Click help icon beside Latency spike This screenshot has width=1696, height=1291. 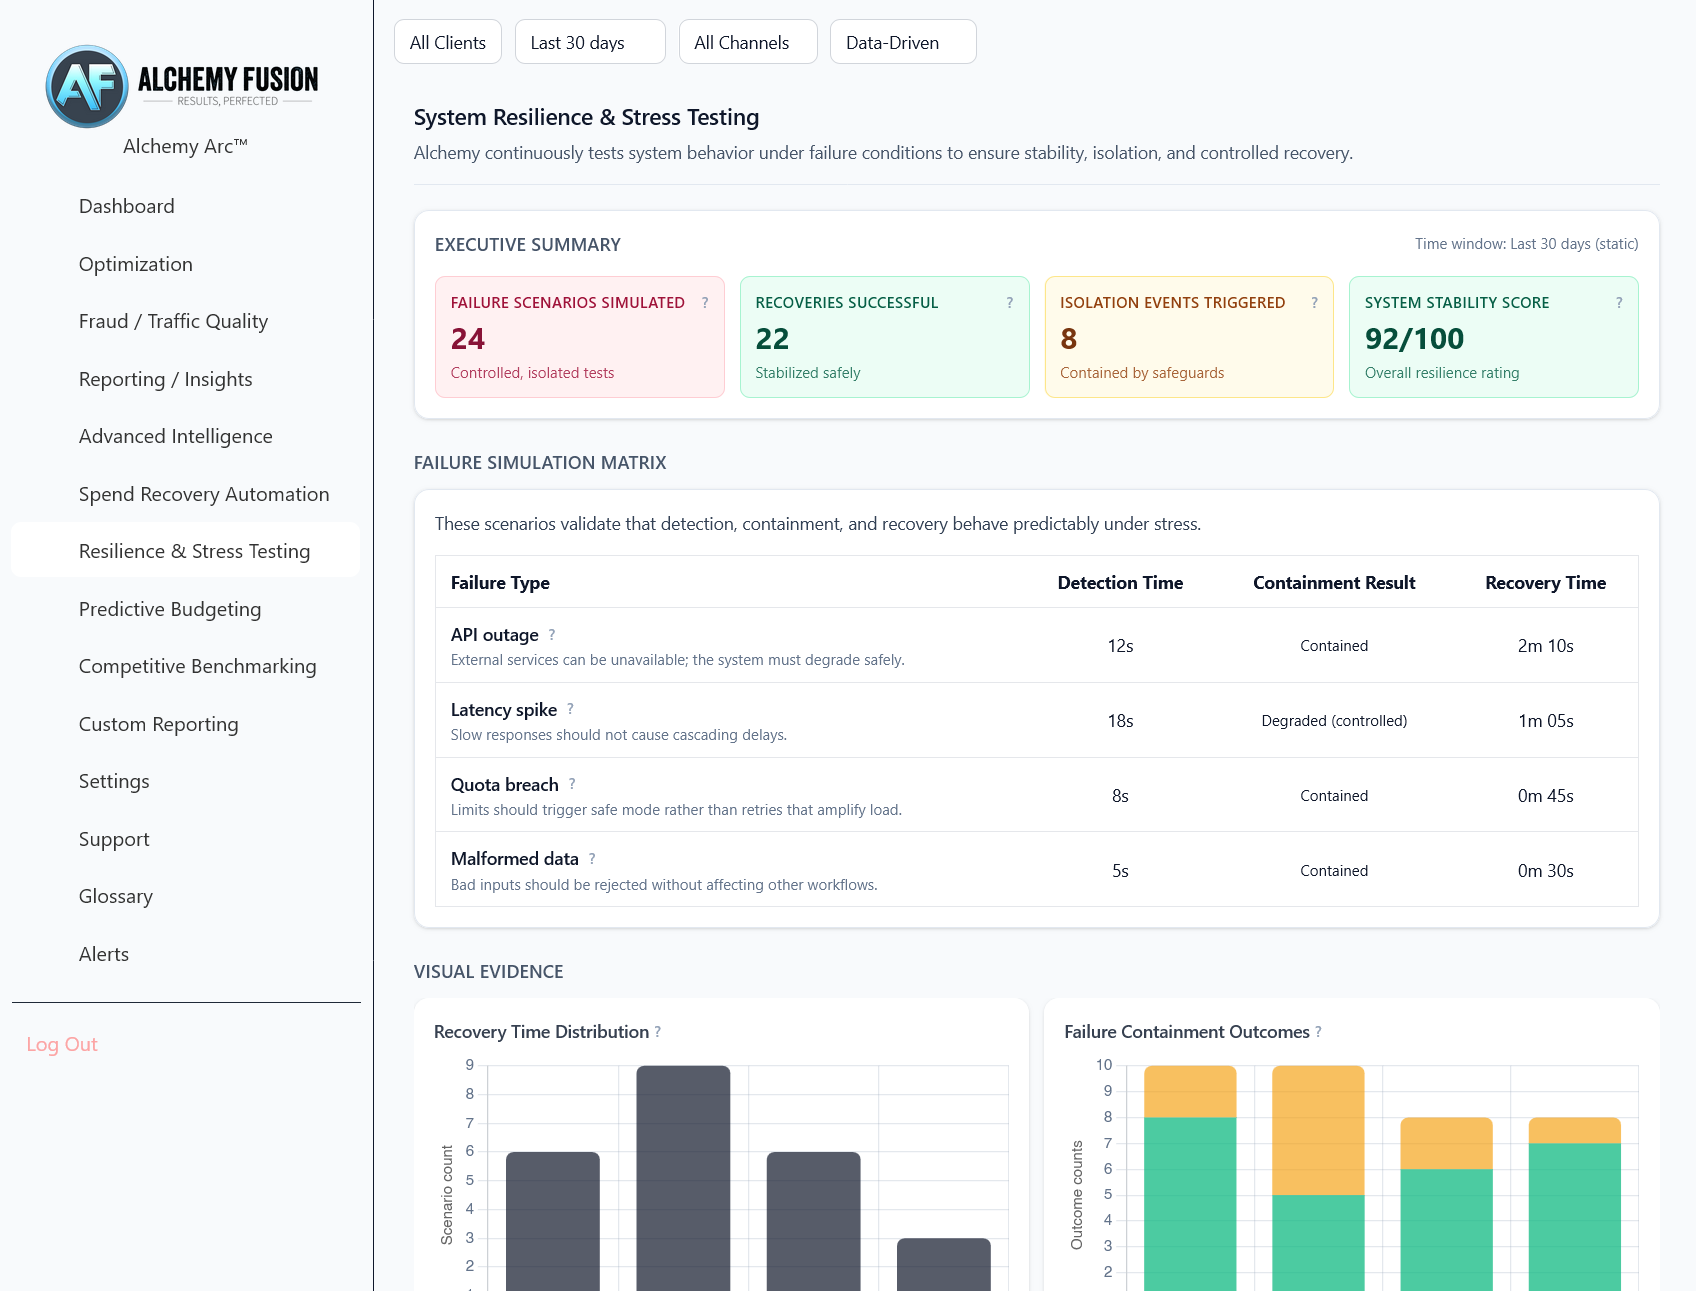(x=570, y=709)
